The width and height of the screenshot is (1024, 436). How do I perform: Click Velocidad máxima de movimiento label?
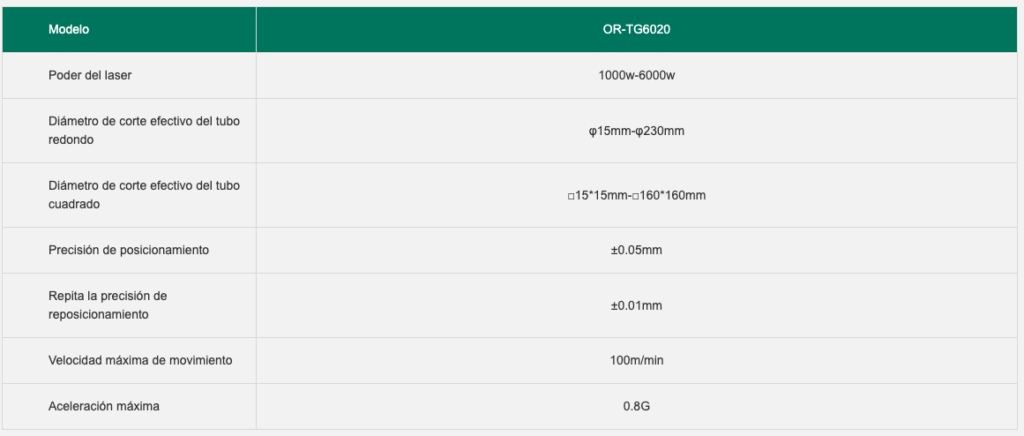coord(140,360)
